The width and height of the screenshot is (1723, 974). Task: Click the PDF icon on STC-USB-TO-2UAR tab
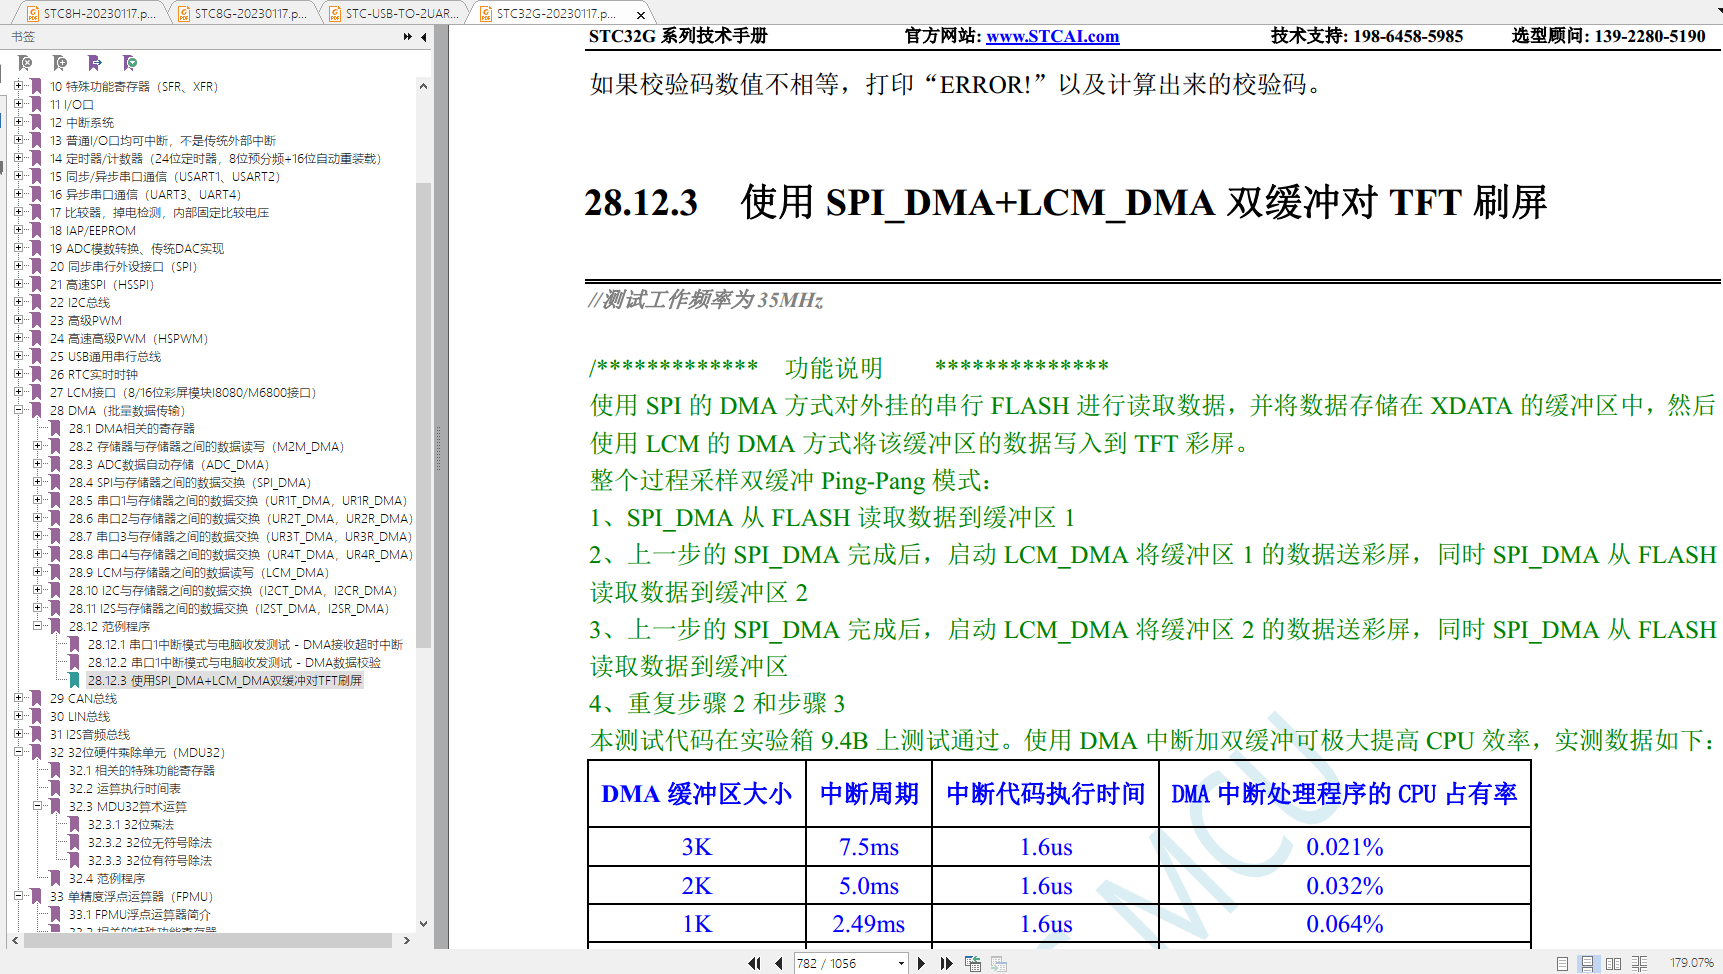(x=335, y=14)
